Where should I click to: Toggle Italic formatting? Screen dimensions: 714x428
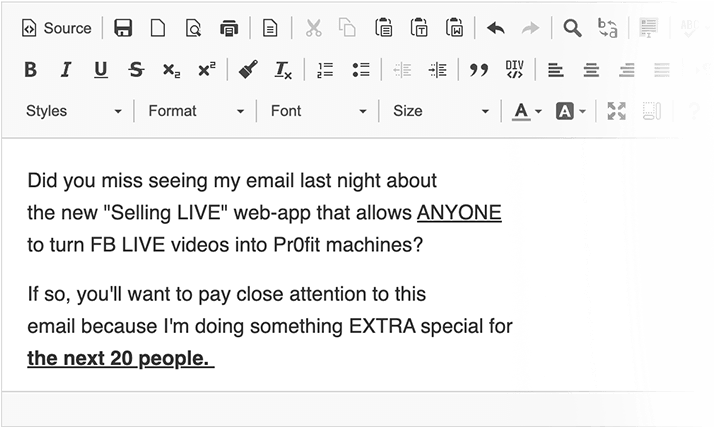point(65,70)
